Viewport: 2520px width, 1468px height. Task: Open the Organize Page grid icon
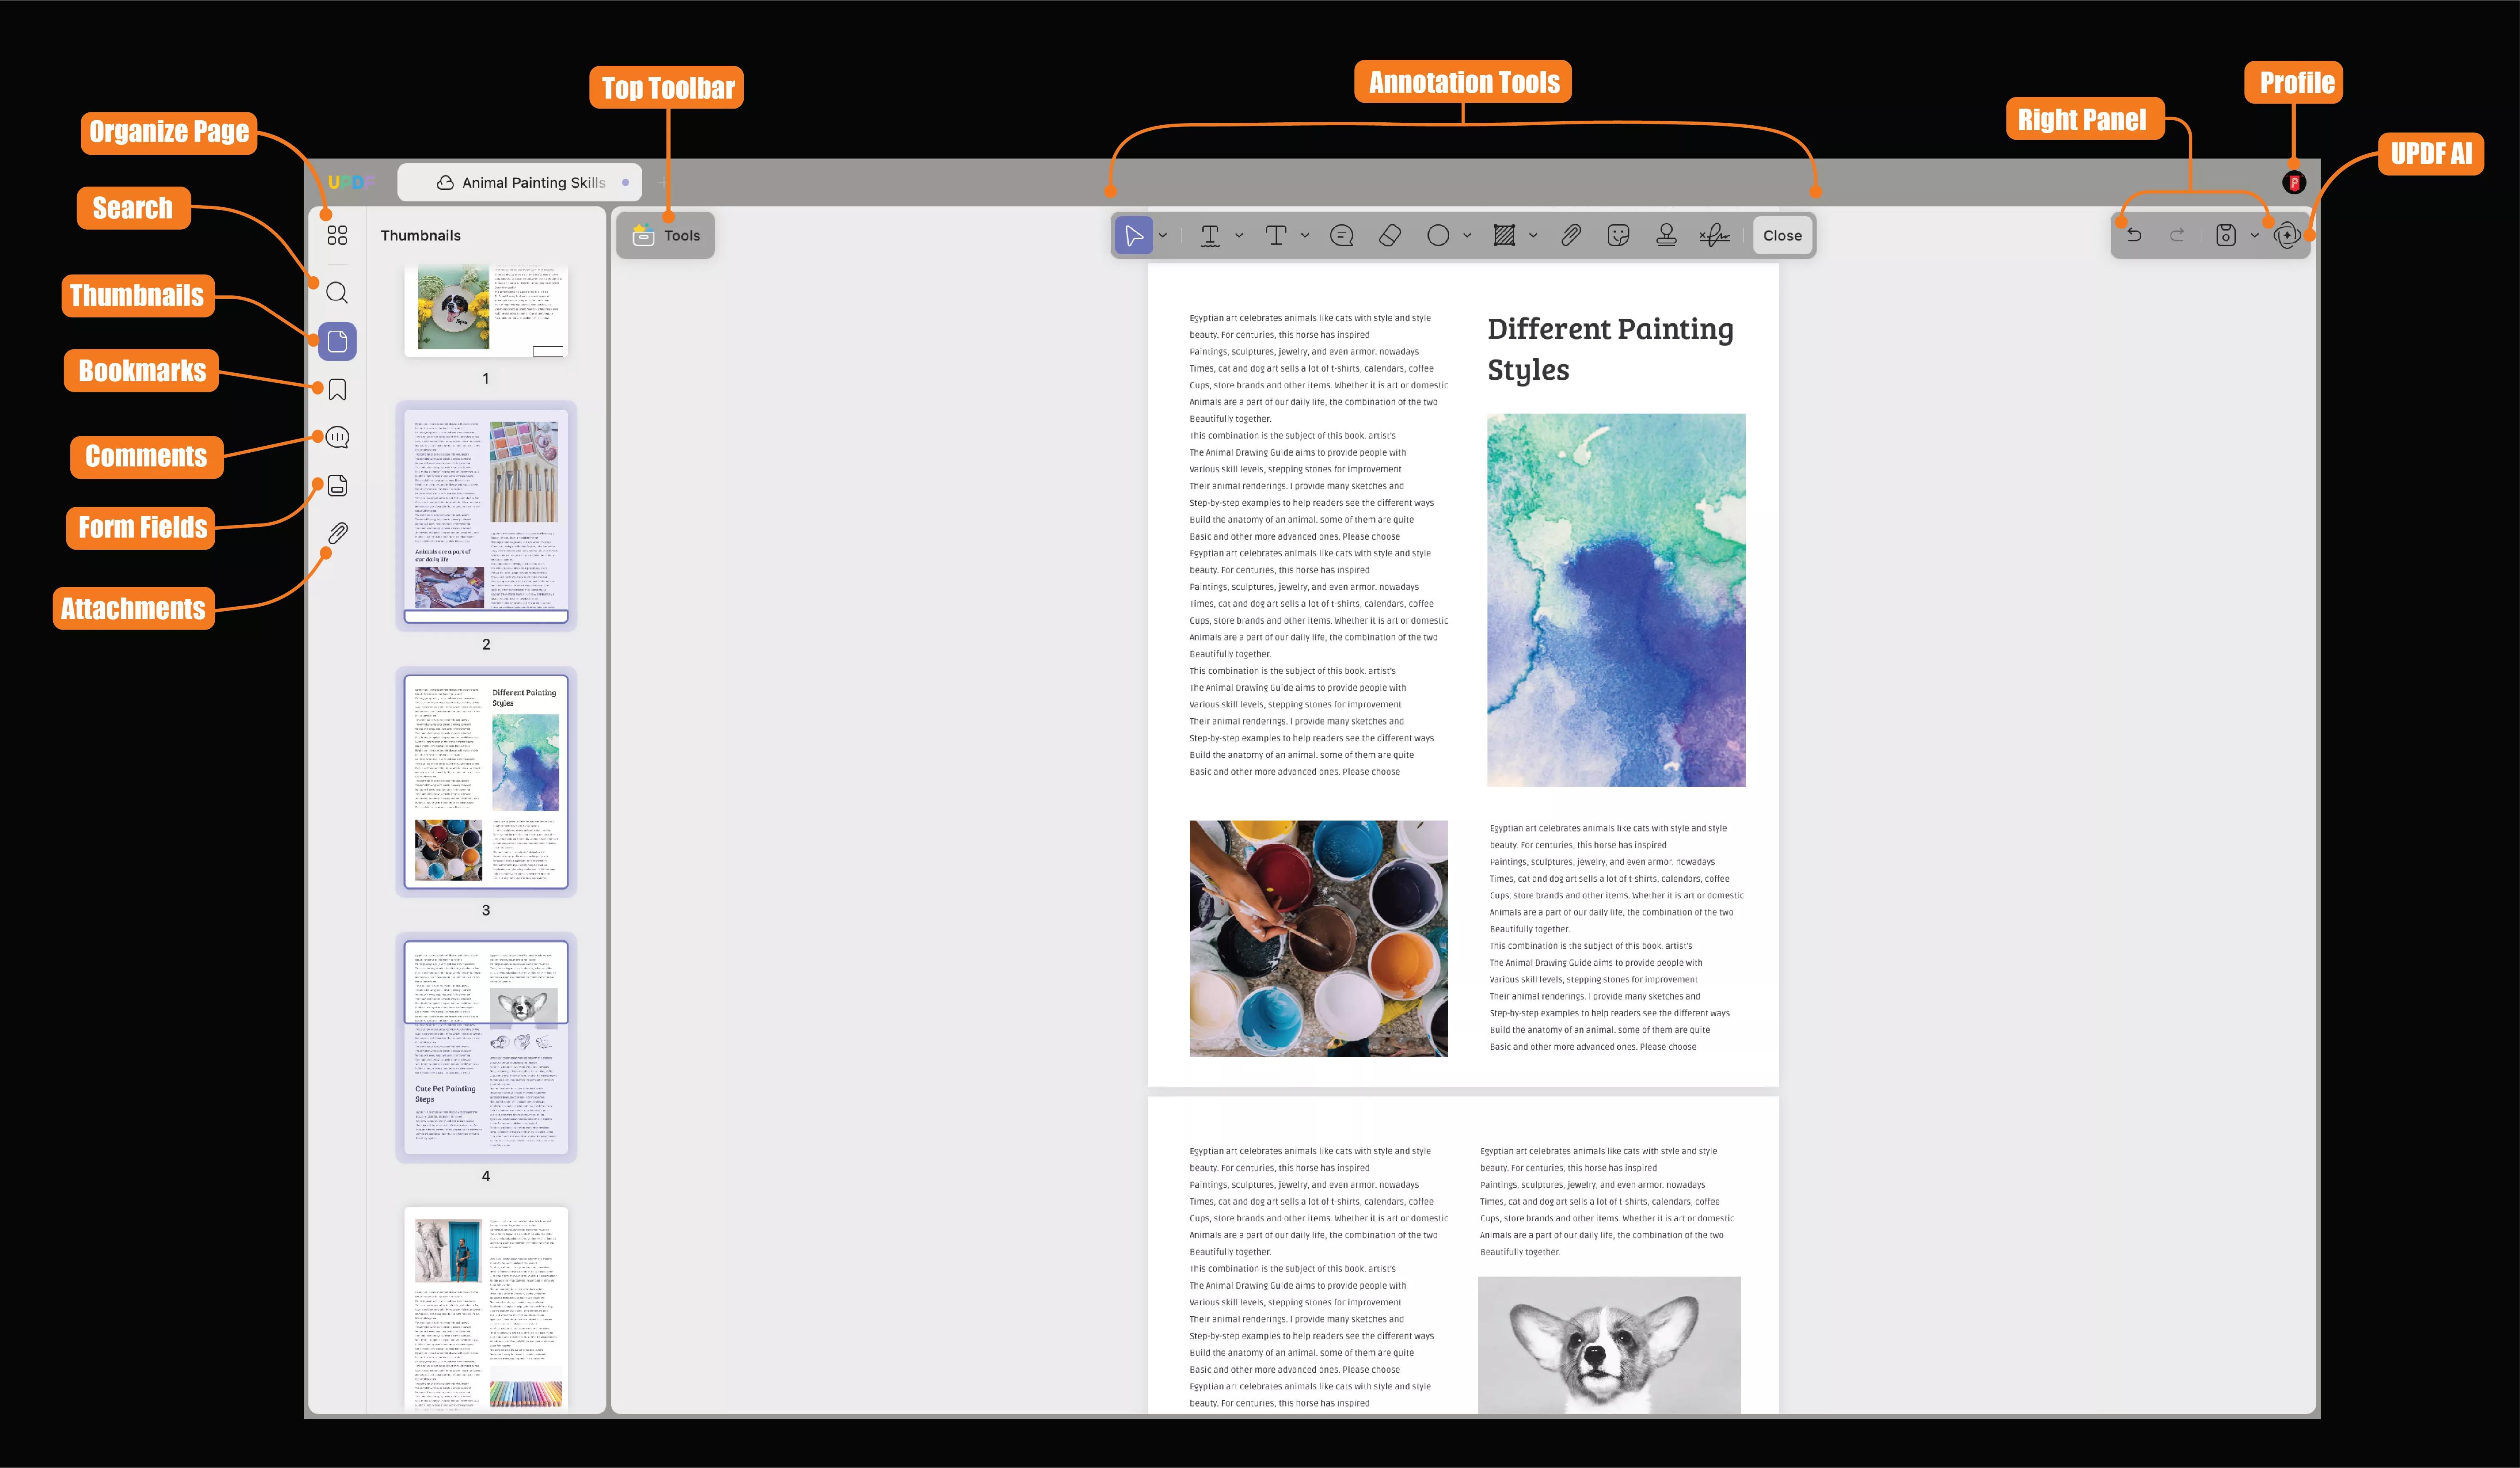click(x=337, y=235)
